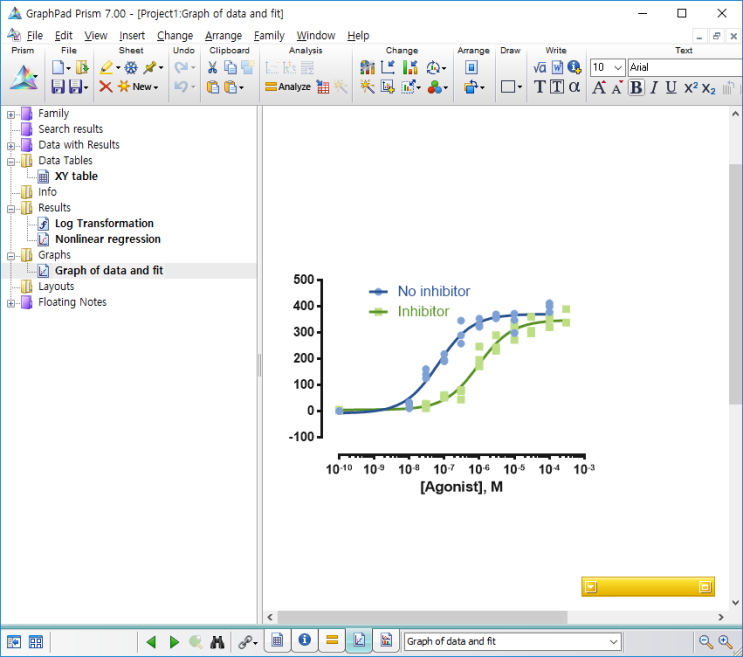Screen dimensions: 743x657
Task: Toggle bold text formatting
Action: pos(636,87)
